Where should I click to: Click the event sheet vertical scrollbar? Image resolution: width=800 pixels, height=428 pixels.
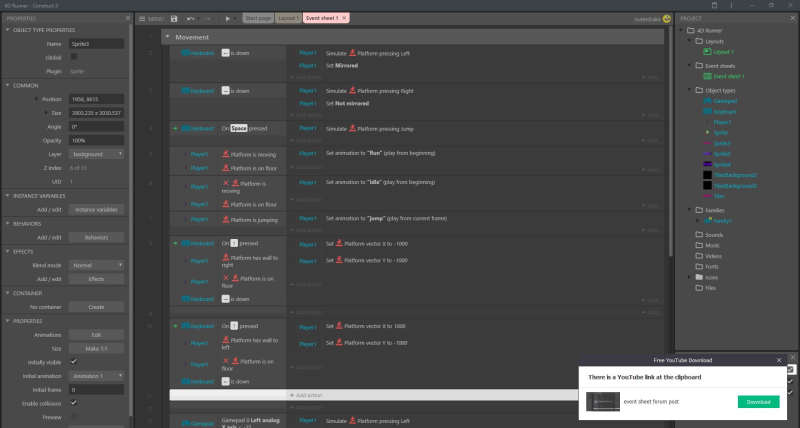tap(670, 143)
